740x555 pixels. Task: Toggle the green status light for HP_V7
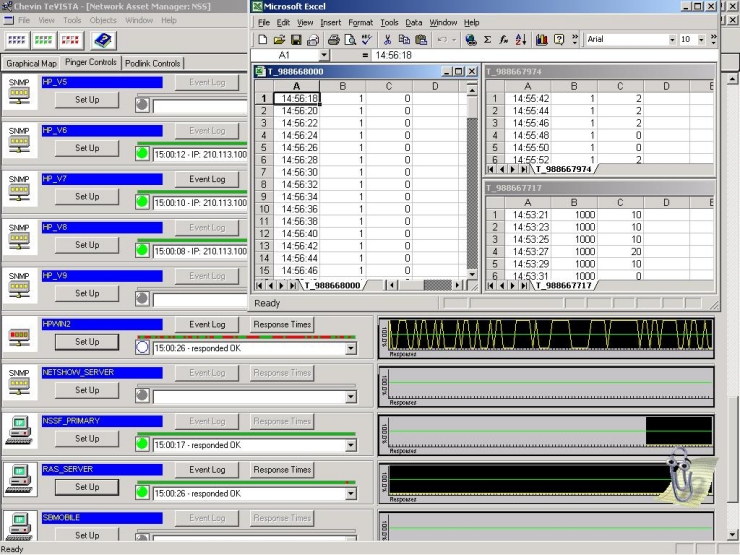[x=142, y=202]
